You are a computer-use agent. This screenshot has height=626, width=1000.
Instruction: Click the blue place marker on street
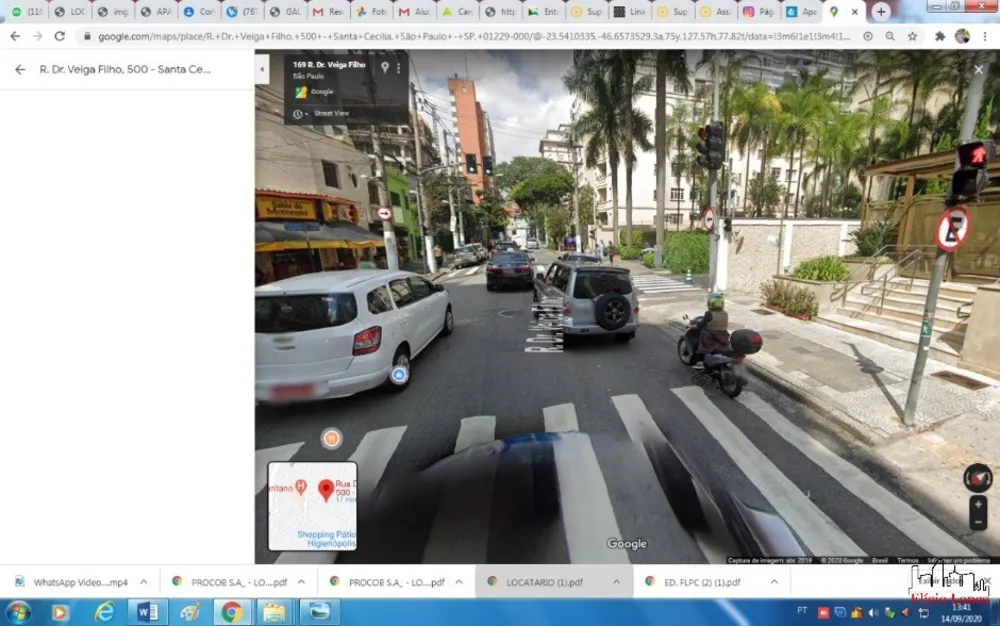(399, 374)
